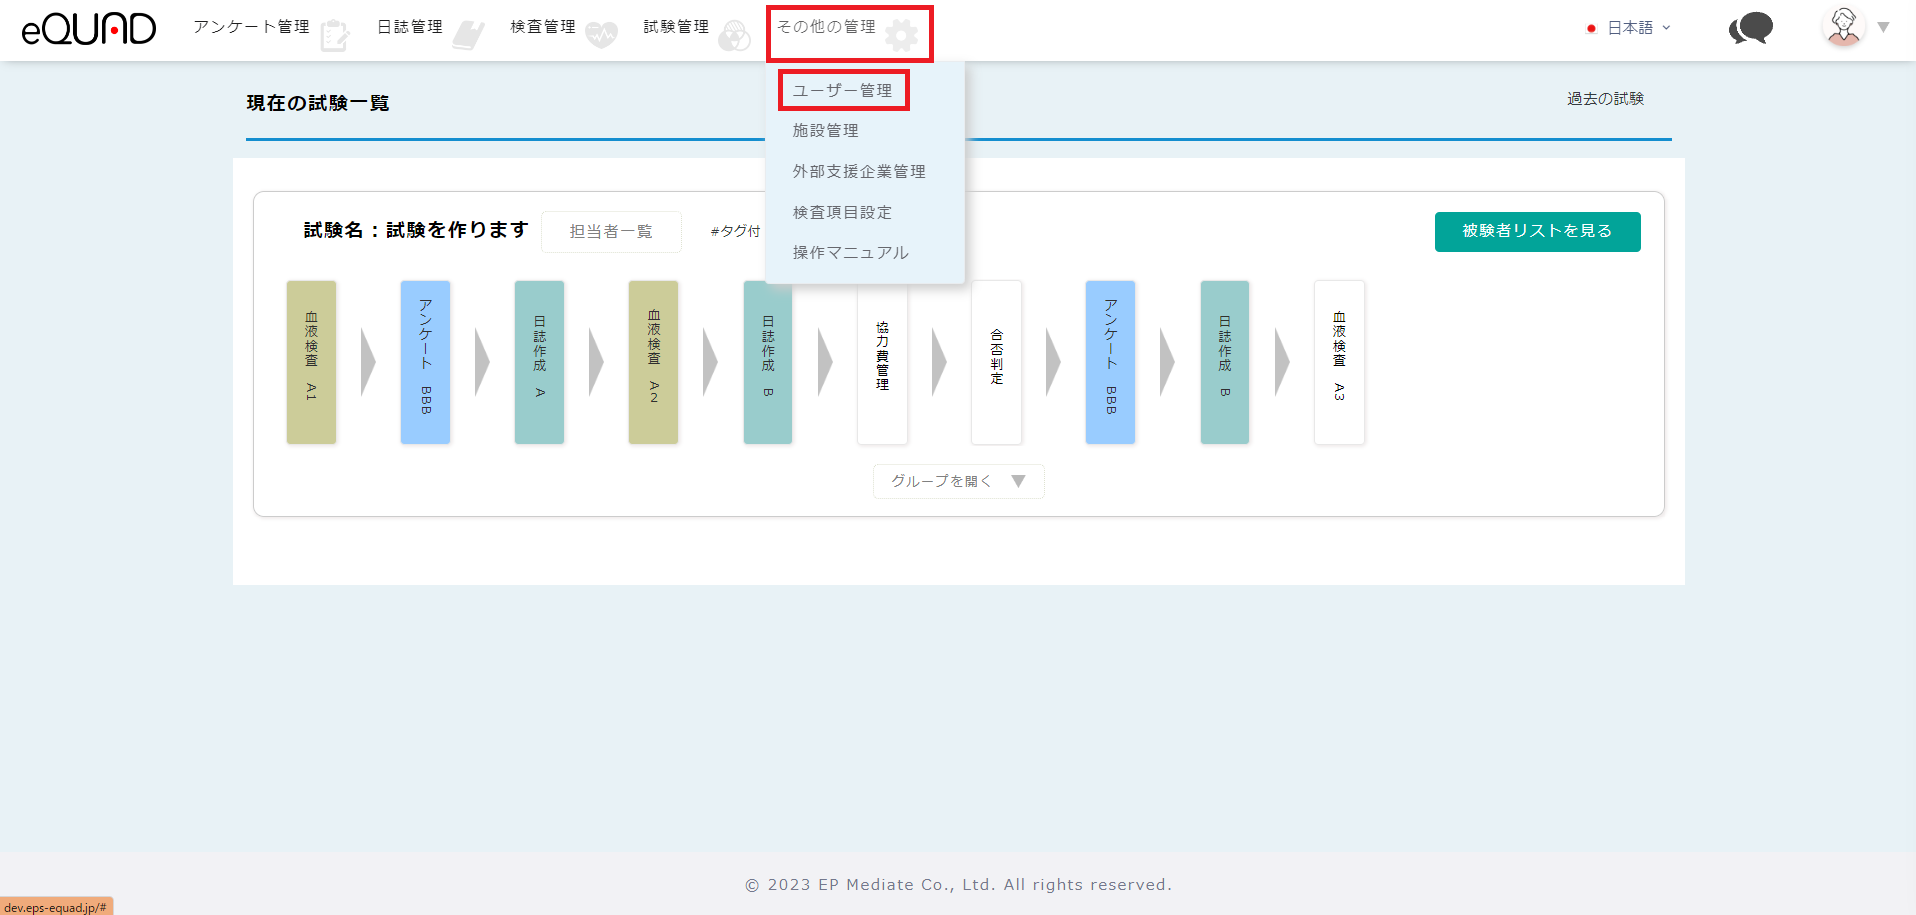This screenshot has height=915, width=1916.
Task: Click the diary notebook icon
Action: (468, 36)
